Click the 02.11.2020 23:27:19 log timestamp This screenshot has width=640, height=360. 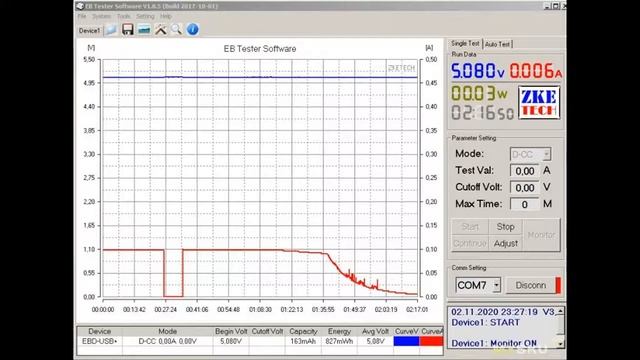click(x=494, y=312)
